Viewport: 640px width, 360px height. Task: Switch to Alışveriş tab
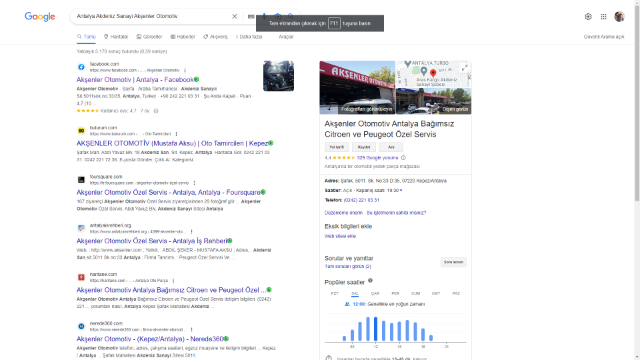[216, 37]
